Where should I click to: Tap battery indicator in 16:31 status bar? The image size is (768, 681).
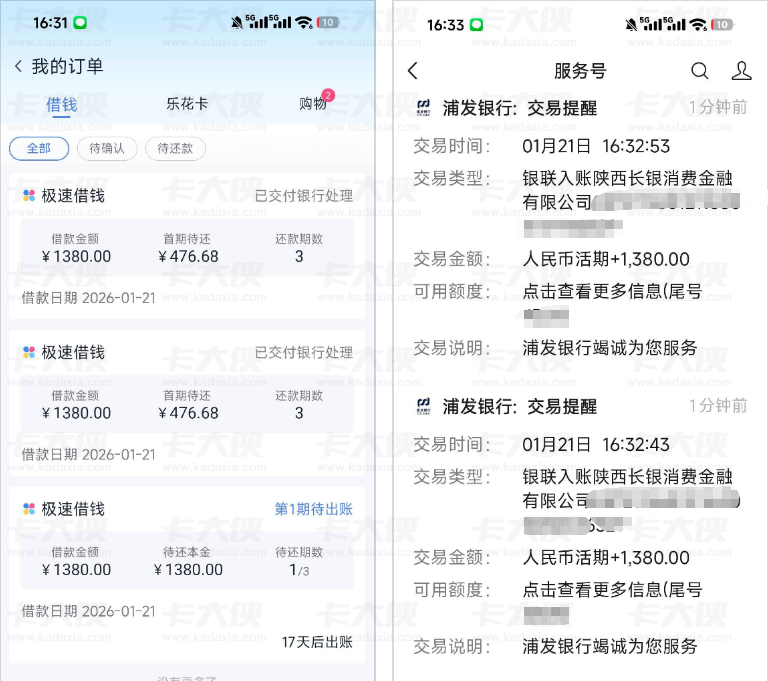click(328, 23)
